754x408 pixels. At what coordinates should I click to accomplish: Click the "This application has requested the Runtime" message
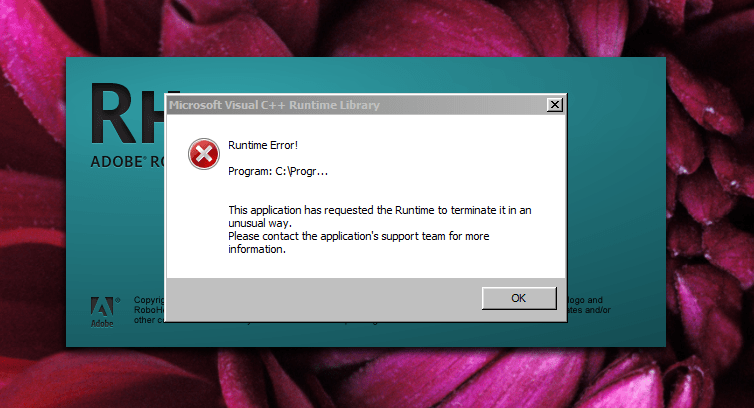pyautogui.click(x=379, y=217)
